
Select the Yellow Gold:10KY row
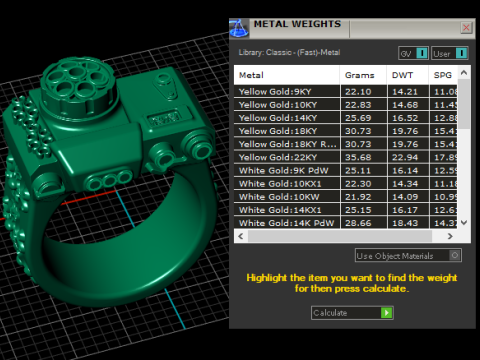tap(346, 105)
